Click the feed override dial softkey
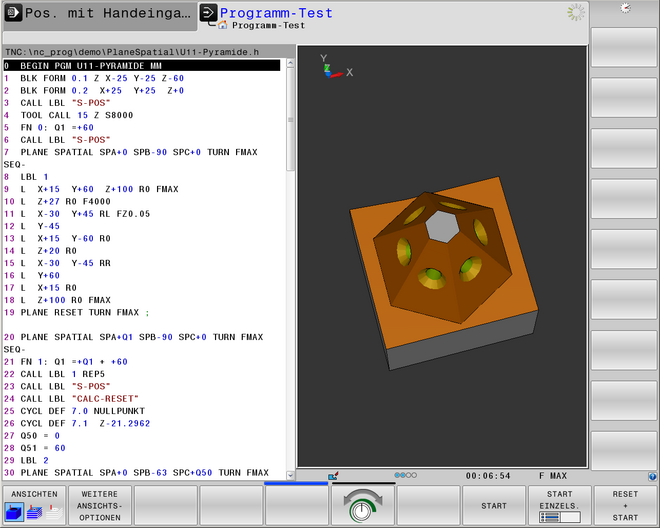Screen dimensions: 660x528 click(x=361, y=506)
